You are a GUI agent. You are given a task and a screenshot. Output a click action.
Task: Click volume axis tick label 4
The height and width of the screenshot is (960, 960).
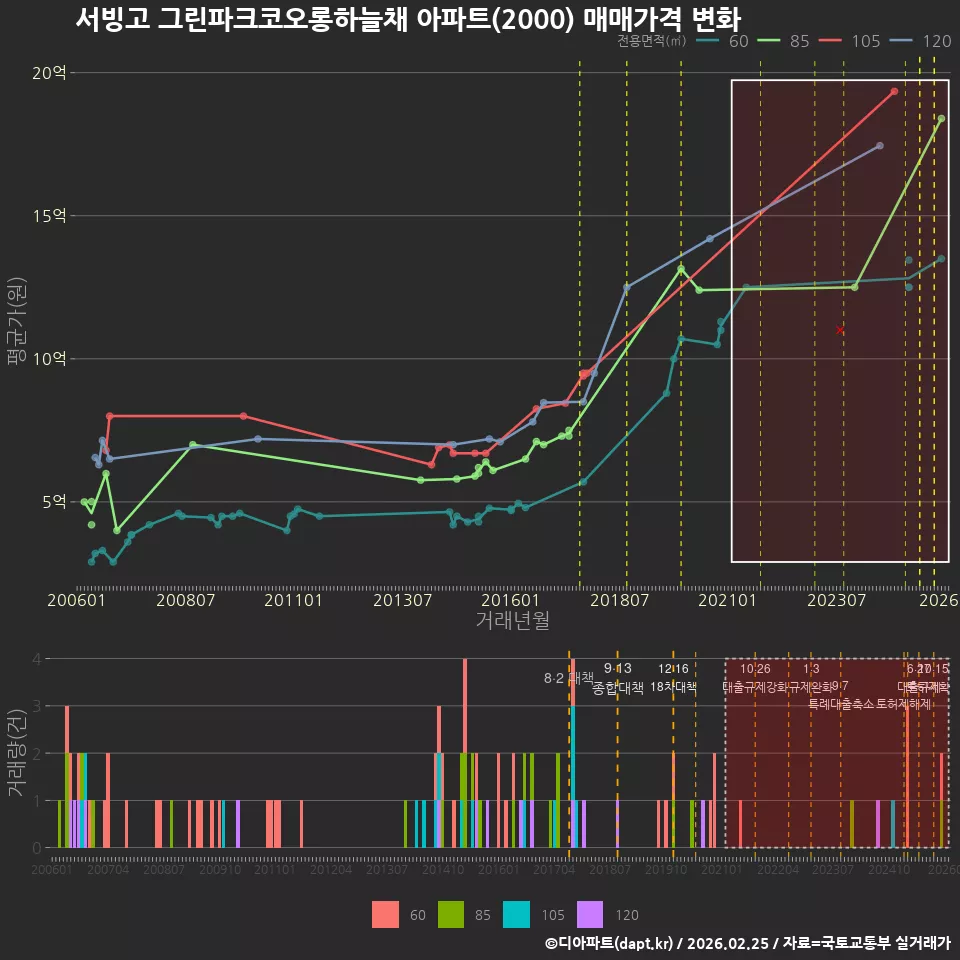click(x=37, y=659)
